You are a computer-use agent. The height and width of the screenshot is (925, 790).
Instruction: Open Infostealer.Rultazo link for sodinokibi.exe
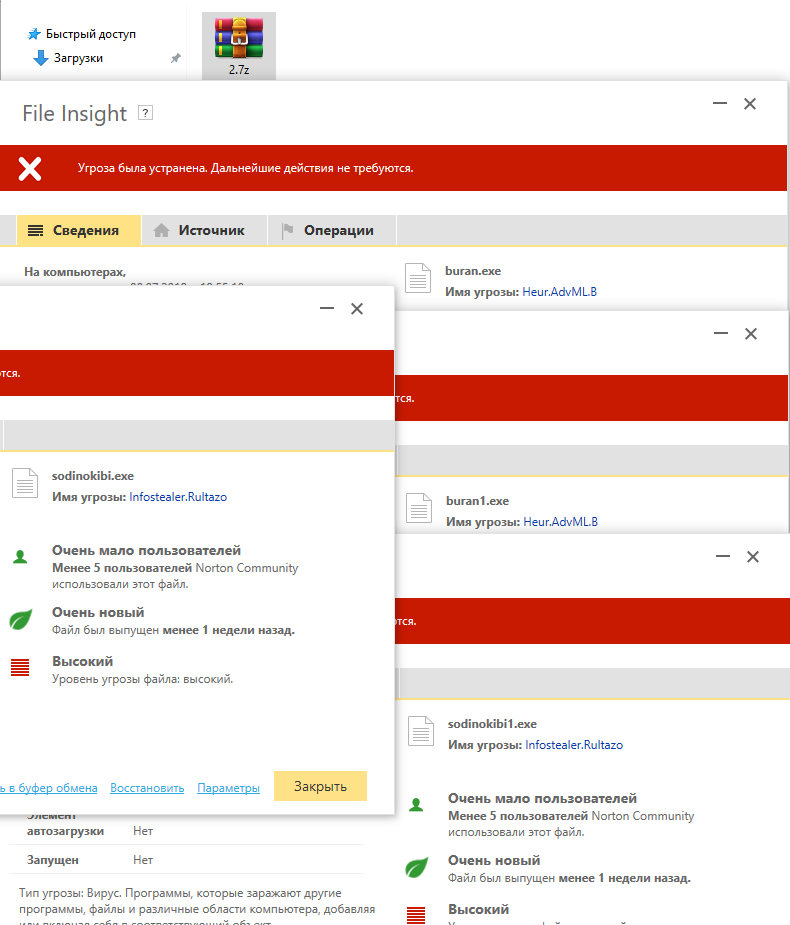[x=178, y=497]
